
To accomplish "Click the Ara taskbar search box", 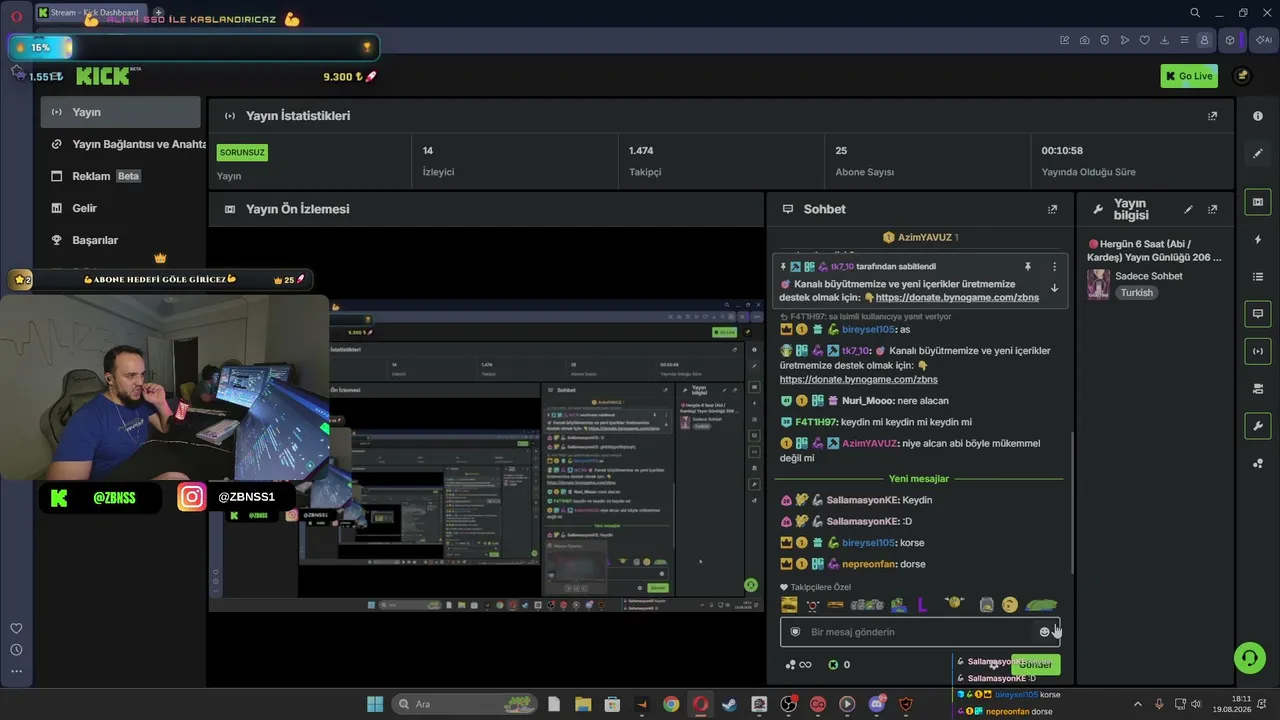I will point(465,704).
